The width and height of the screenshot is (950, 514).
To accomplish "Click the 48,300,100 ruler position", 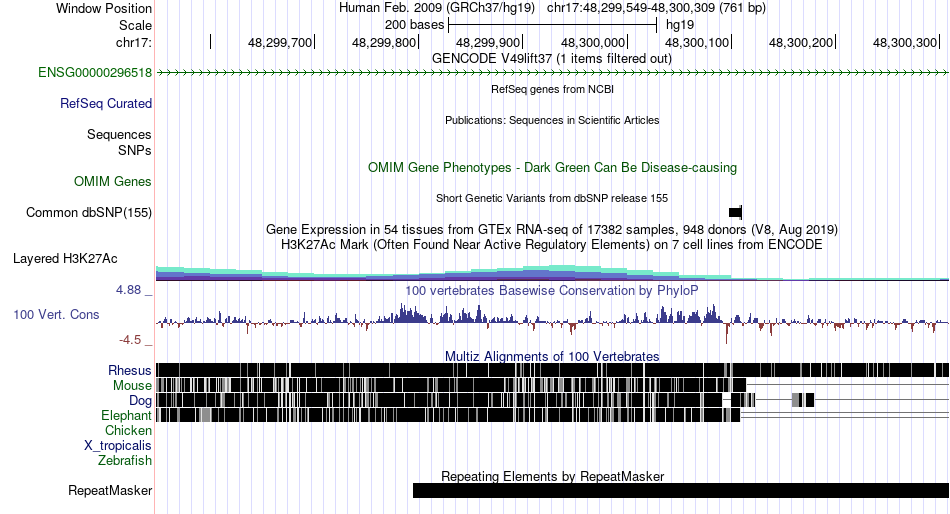I will 697,42.
